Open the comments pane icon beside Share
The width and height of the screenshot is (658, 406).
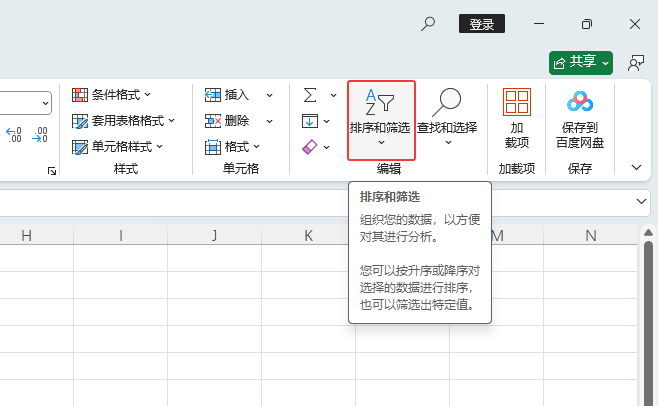(x=635, y=63)
